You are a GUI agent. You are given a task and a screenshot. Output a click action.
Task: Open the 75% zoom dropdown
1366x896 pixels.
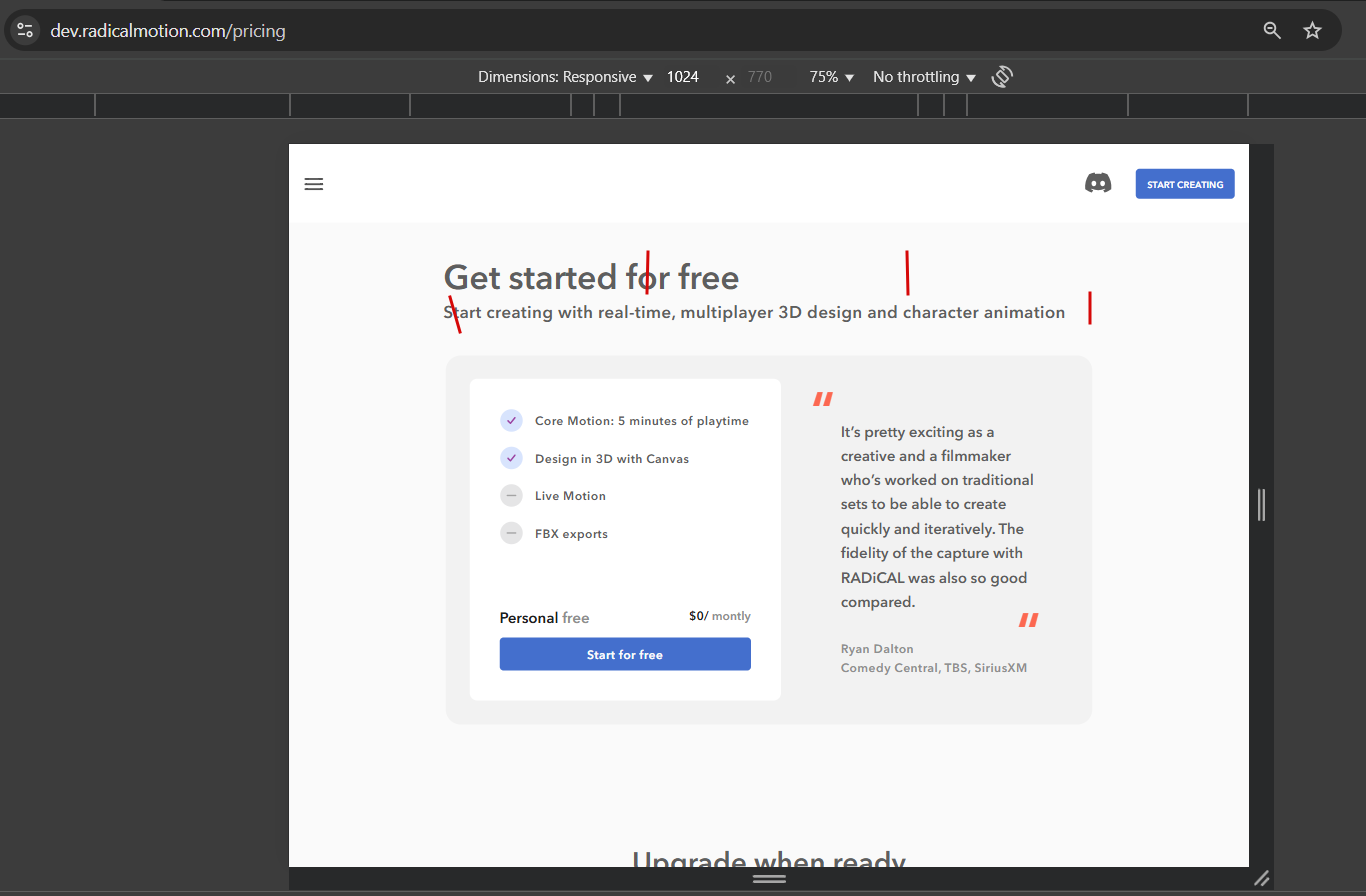click(832, 77)
